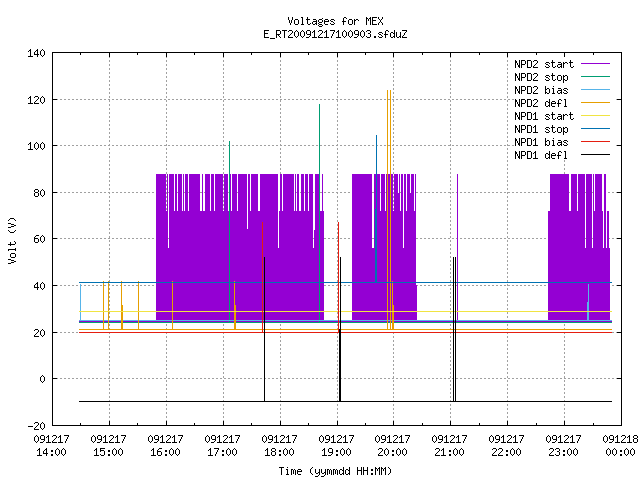Click red NPD1 bias spike near 17:40
The width and height of the screenshot is (640, 480).
262,278
